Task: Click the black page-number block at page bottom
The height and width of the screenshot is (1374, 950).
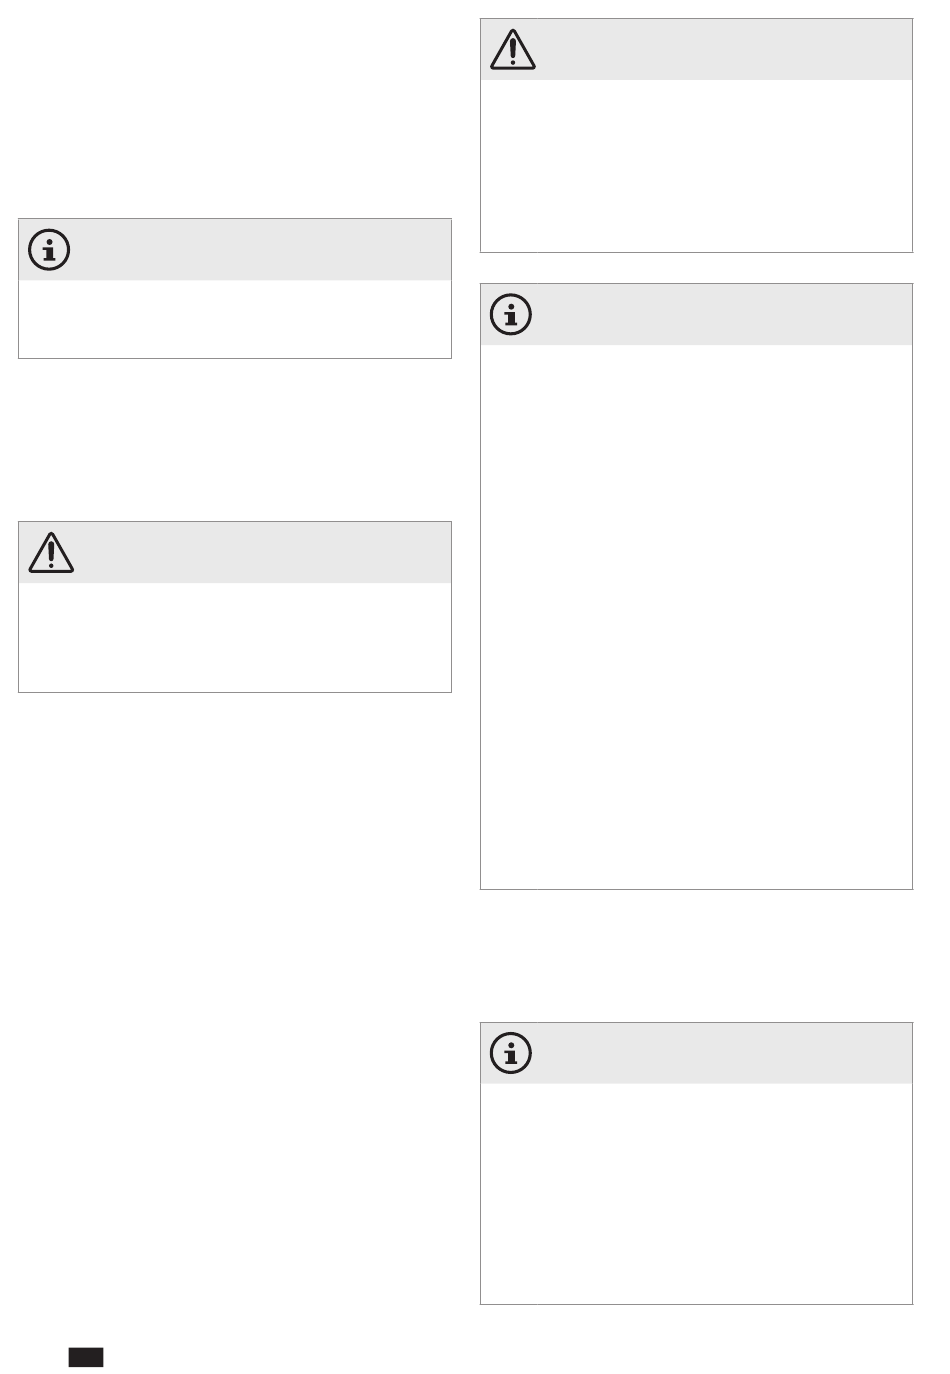Action: click(x=86, y=1357)
